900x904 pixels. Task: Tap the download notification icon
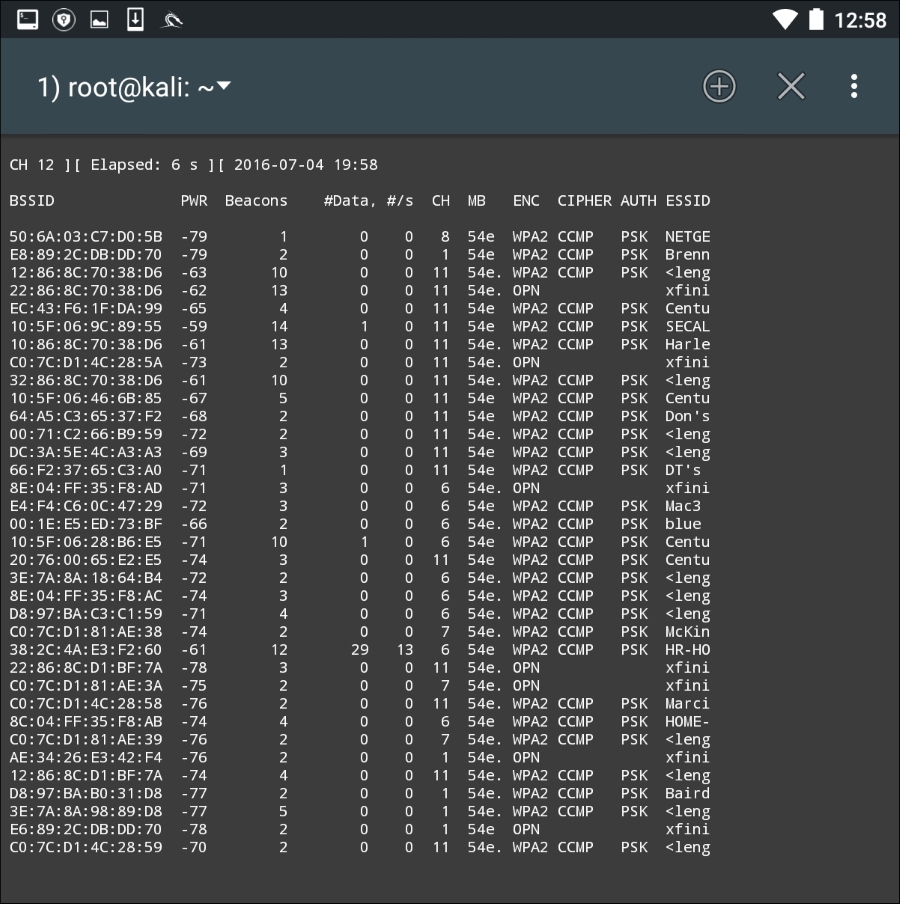(x=136, y=19)
